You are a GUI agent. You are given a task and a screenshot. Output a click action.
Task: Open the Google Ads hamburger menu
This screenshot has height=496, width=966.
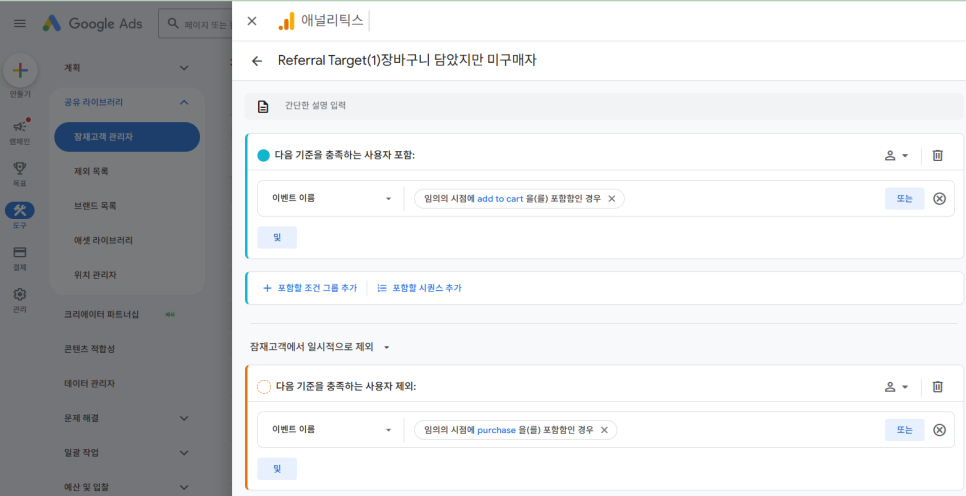(x=20, y=23)
